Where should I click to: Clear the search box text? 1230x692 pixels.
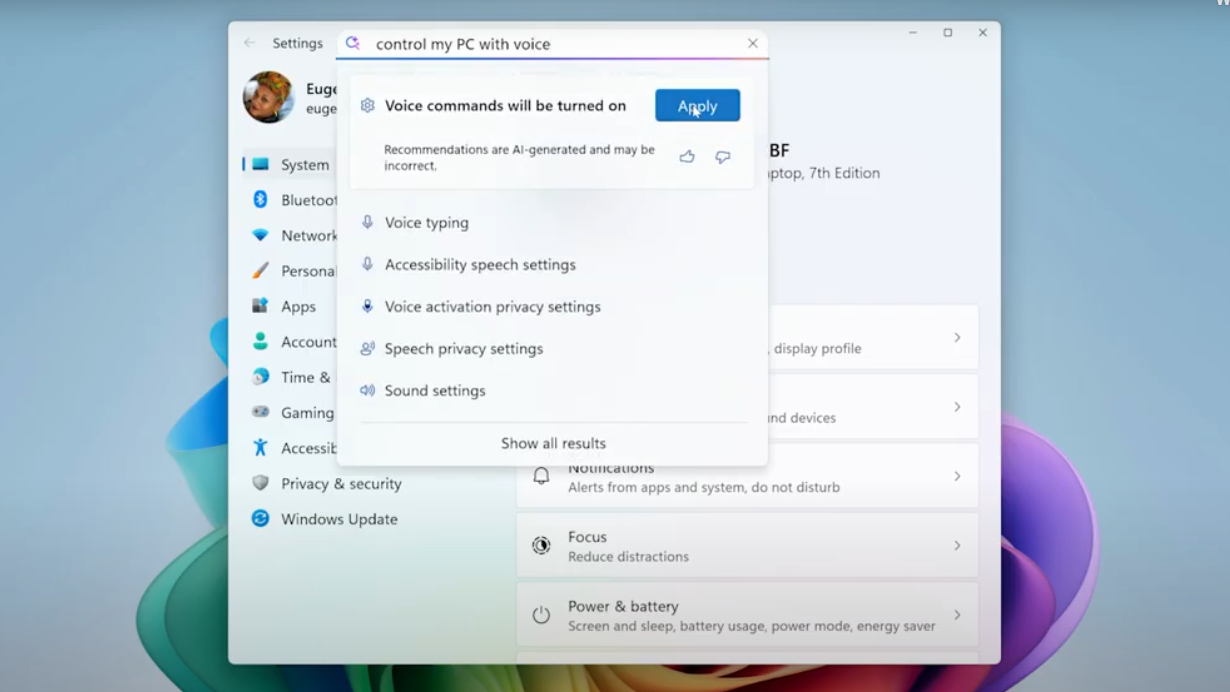click(753, 43)
